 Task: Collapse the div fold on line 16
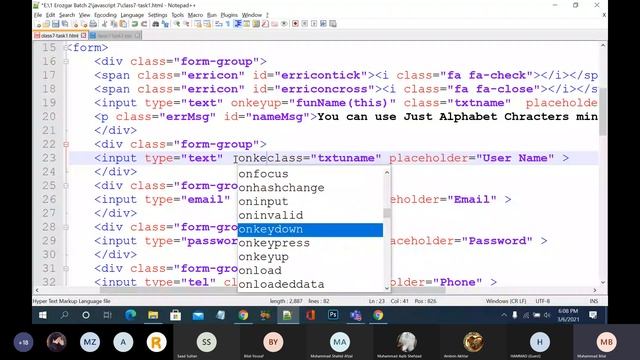[66, 62]
